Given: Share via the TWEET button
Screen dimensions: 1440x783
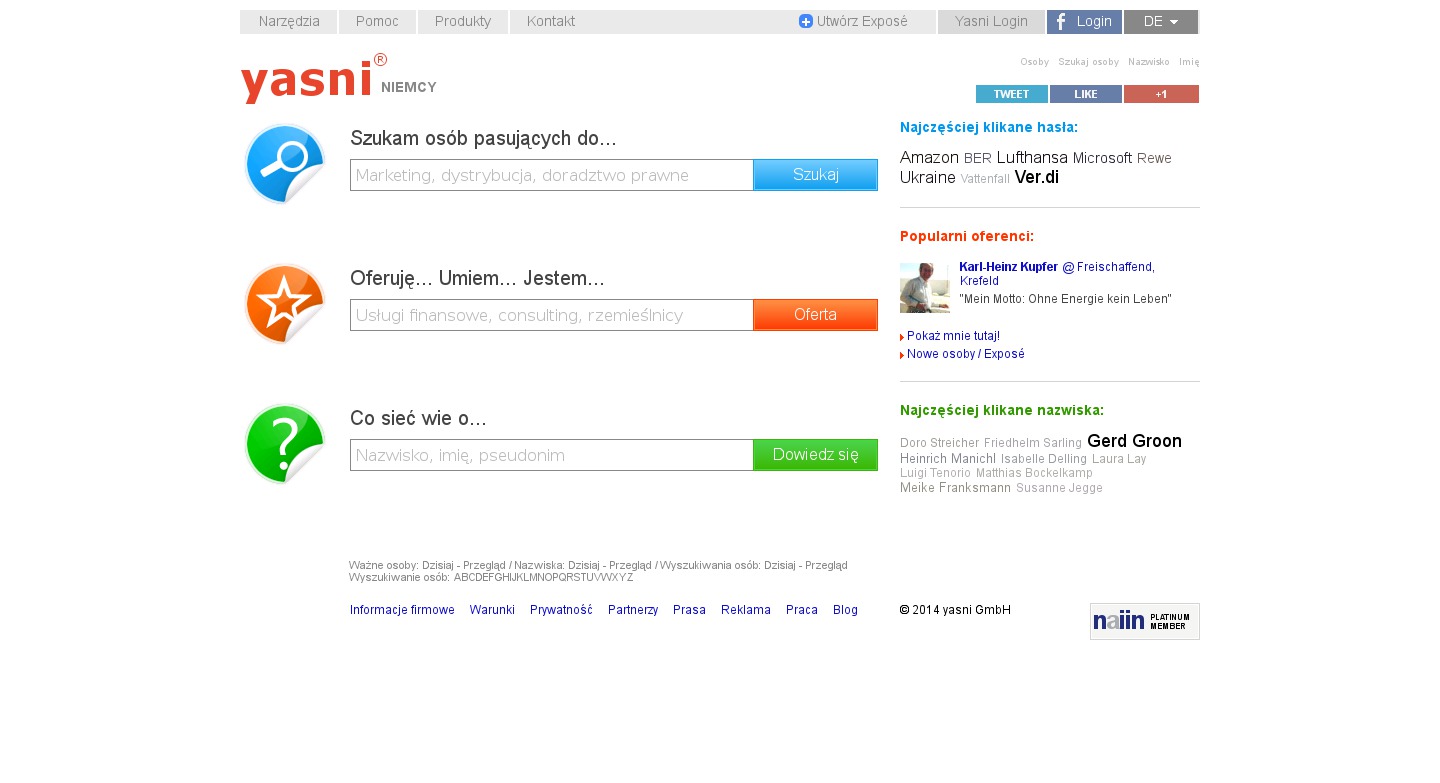Looking at the screenshot, I should (1012, 94).
